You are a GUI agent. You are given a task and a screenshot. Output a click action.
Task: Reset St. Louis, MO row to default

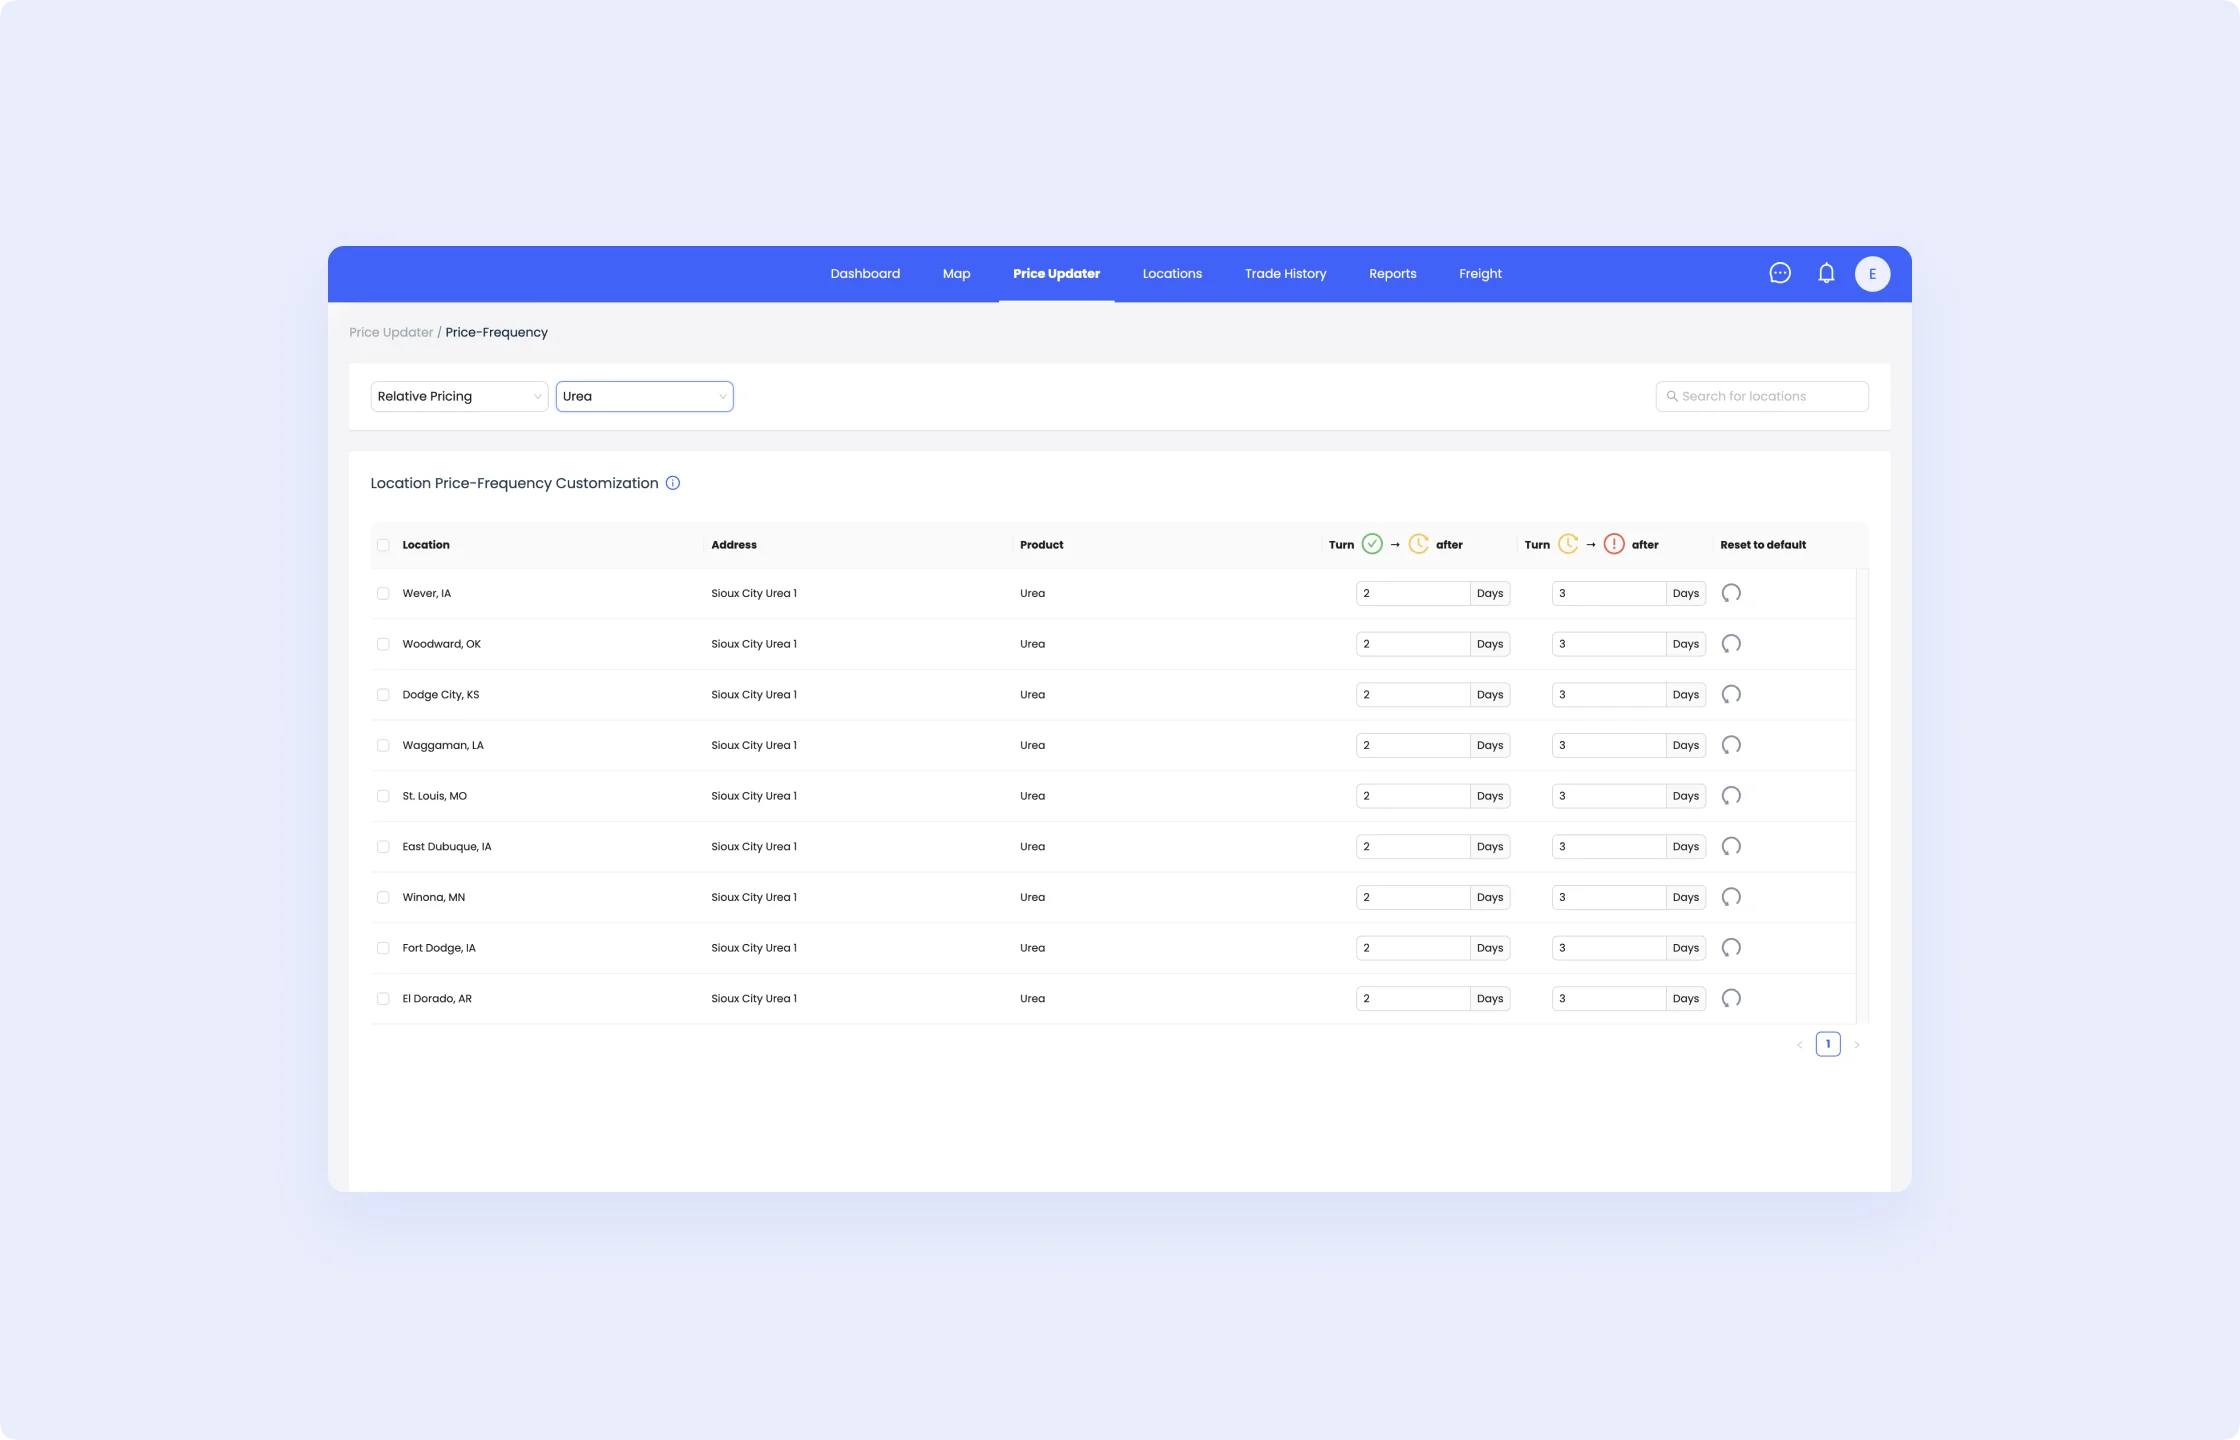point(1731,796)
